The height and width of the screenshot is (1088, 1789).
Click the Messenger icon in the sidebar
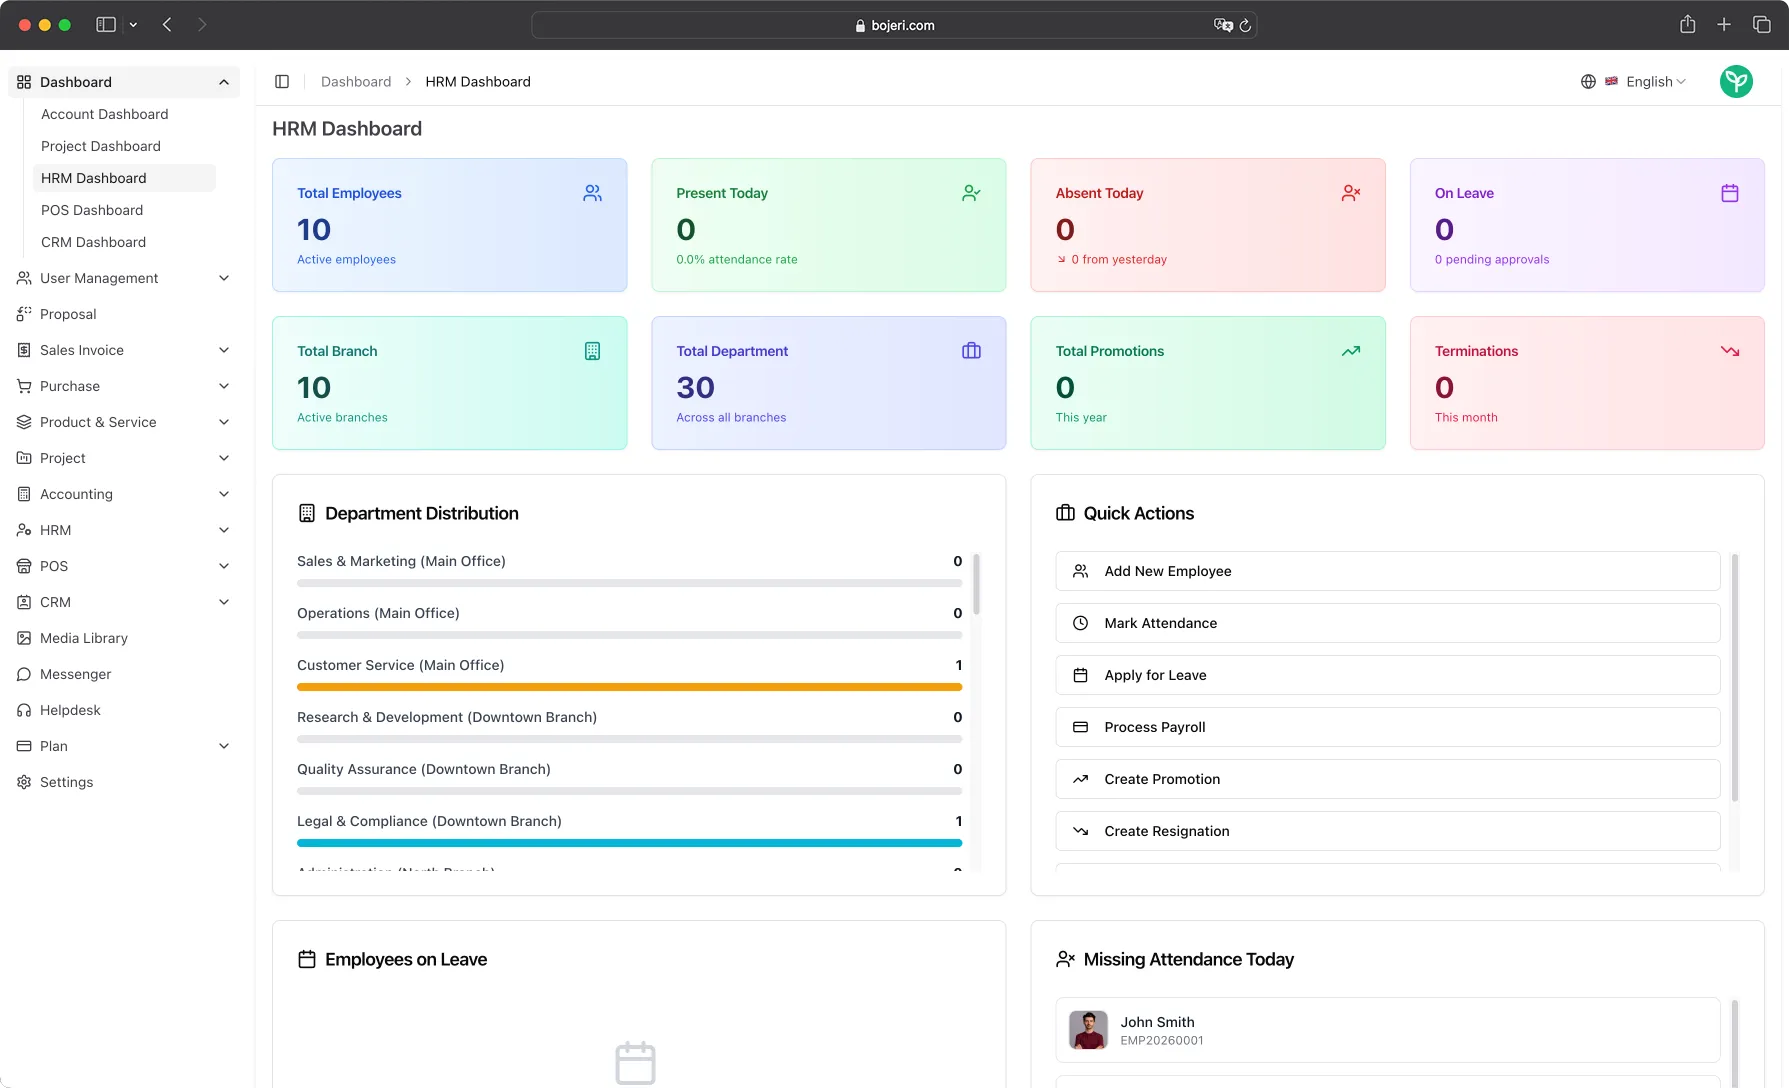tap(24, 674)
